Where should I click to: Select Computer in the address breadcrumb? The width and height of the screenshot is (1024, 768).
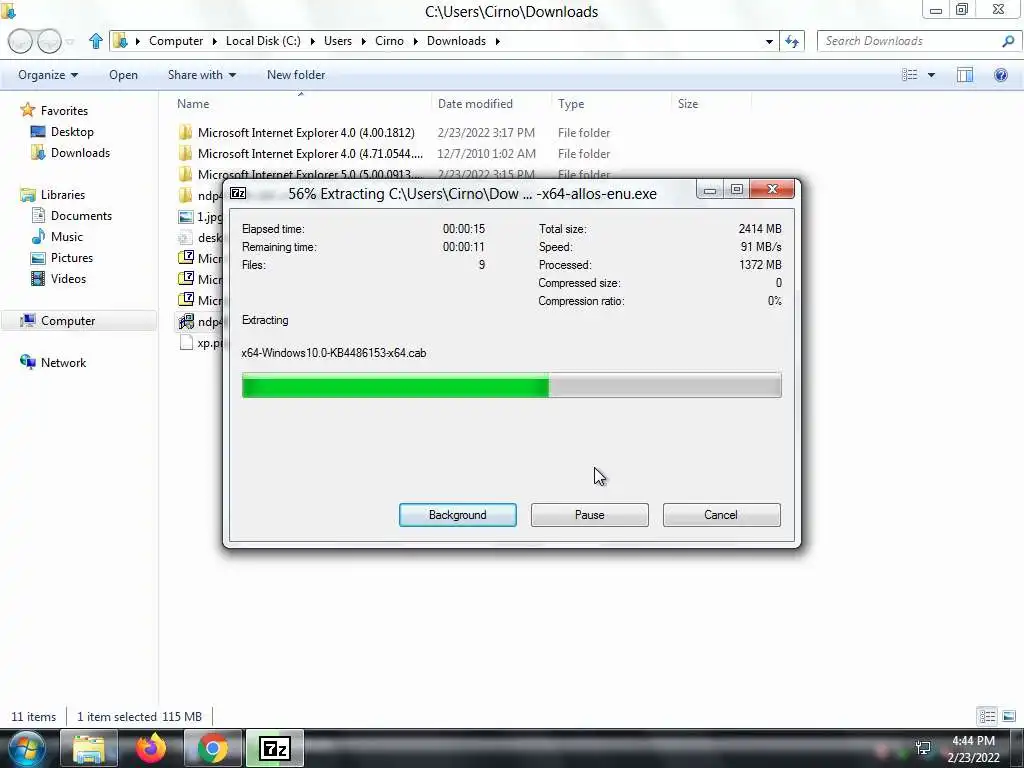point(176,40)
